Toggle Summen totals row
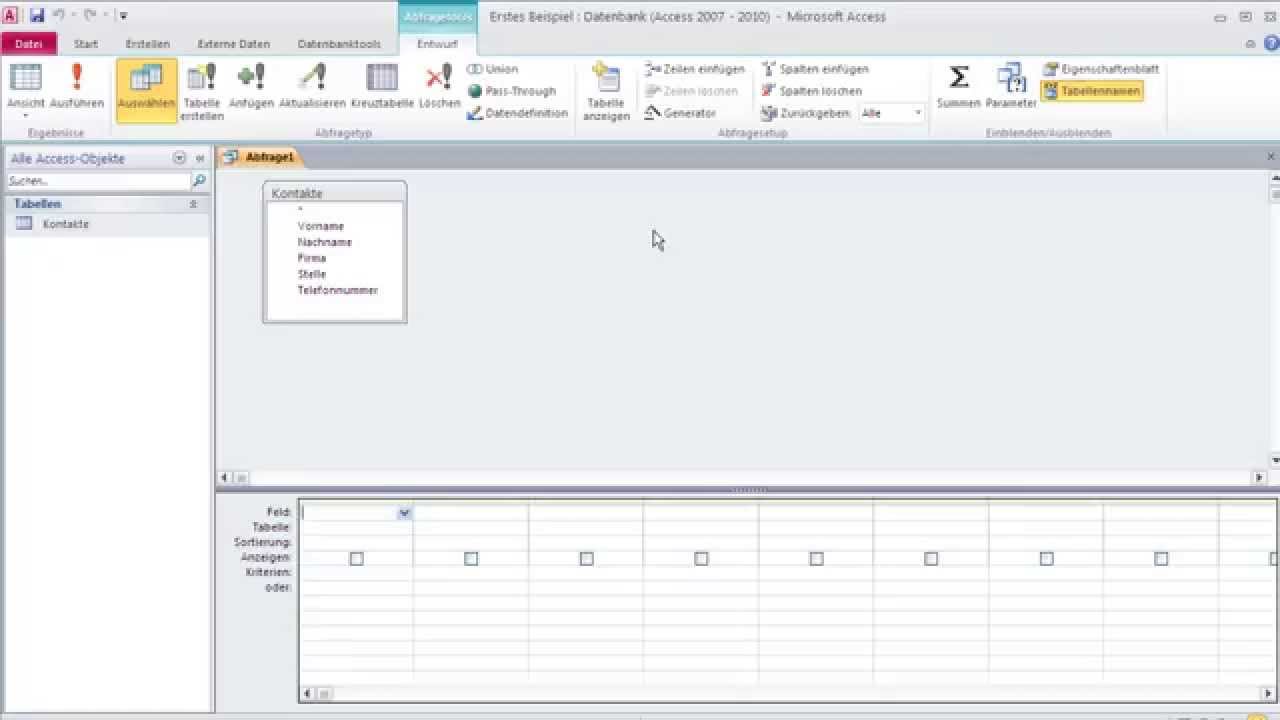The width and height of the screenshot is (1280, 720). click(x=958, y=86)
